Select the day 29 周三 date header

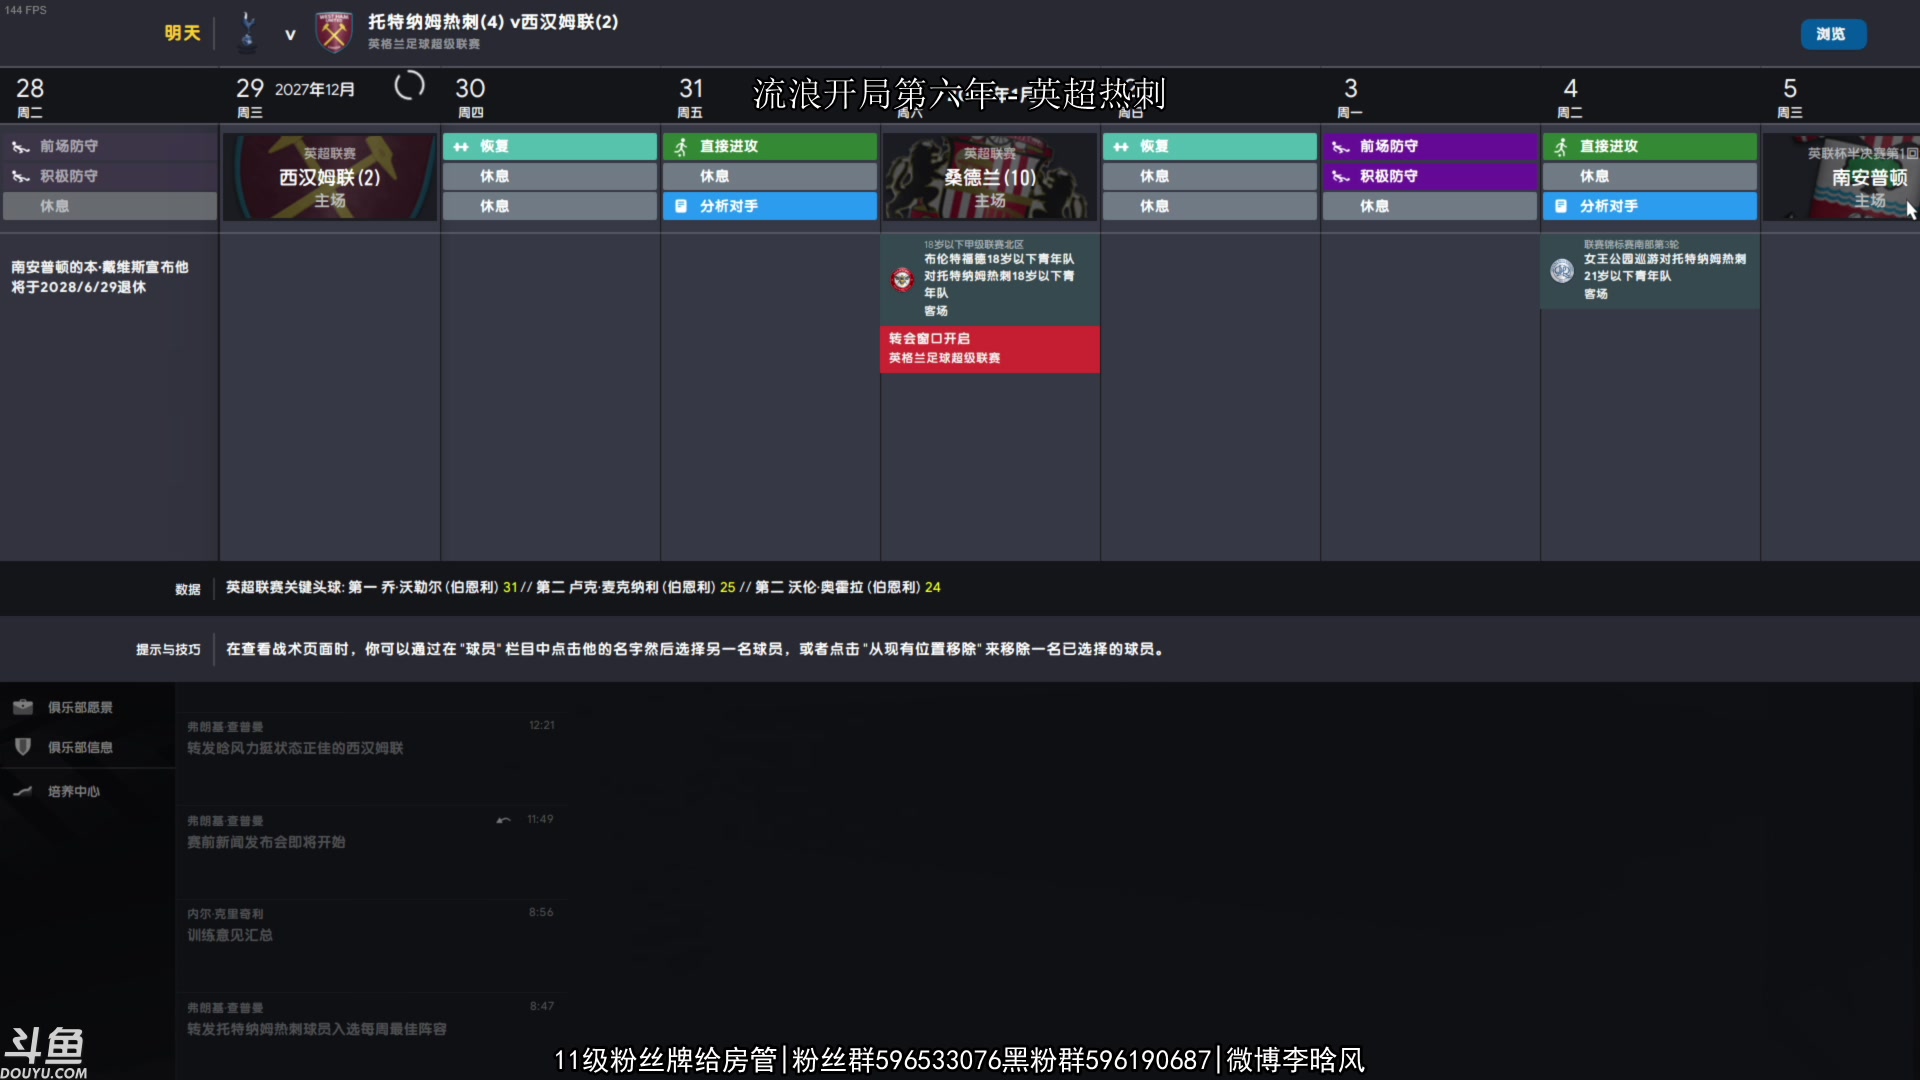pyautogui.click(x=250, y=97)
